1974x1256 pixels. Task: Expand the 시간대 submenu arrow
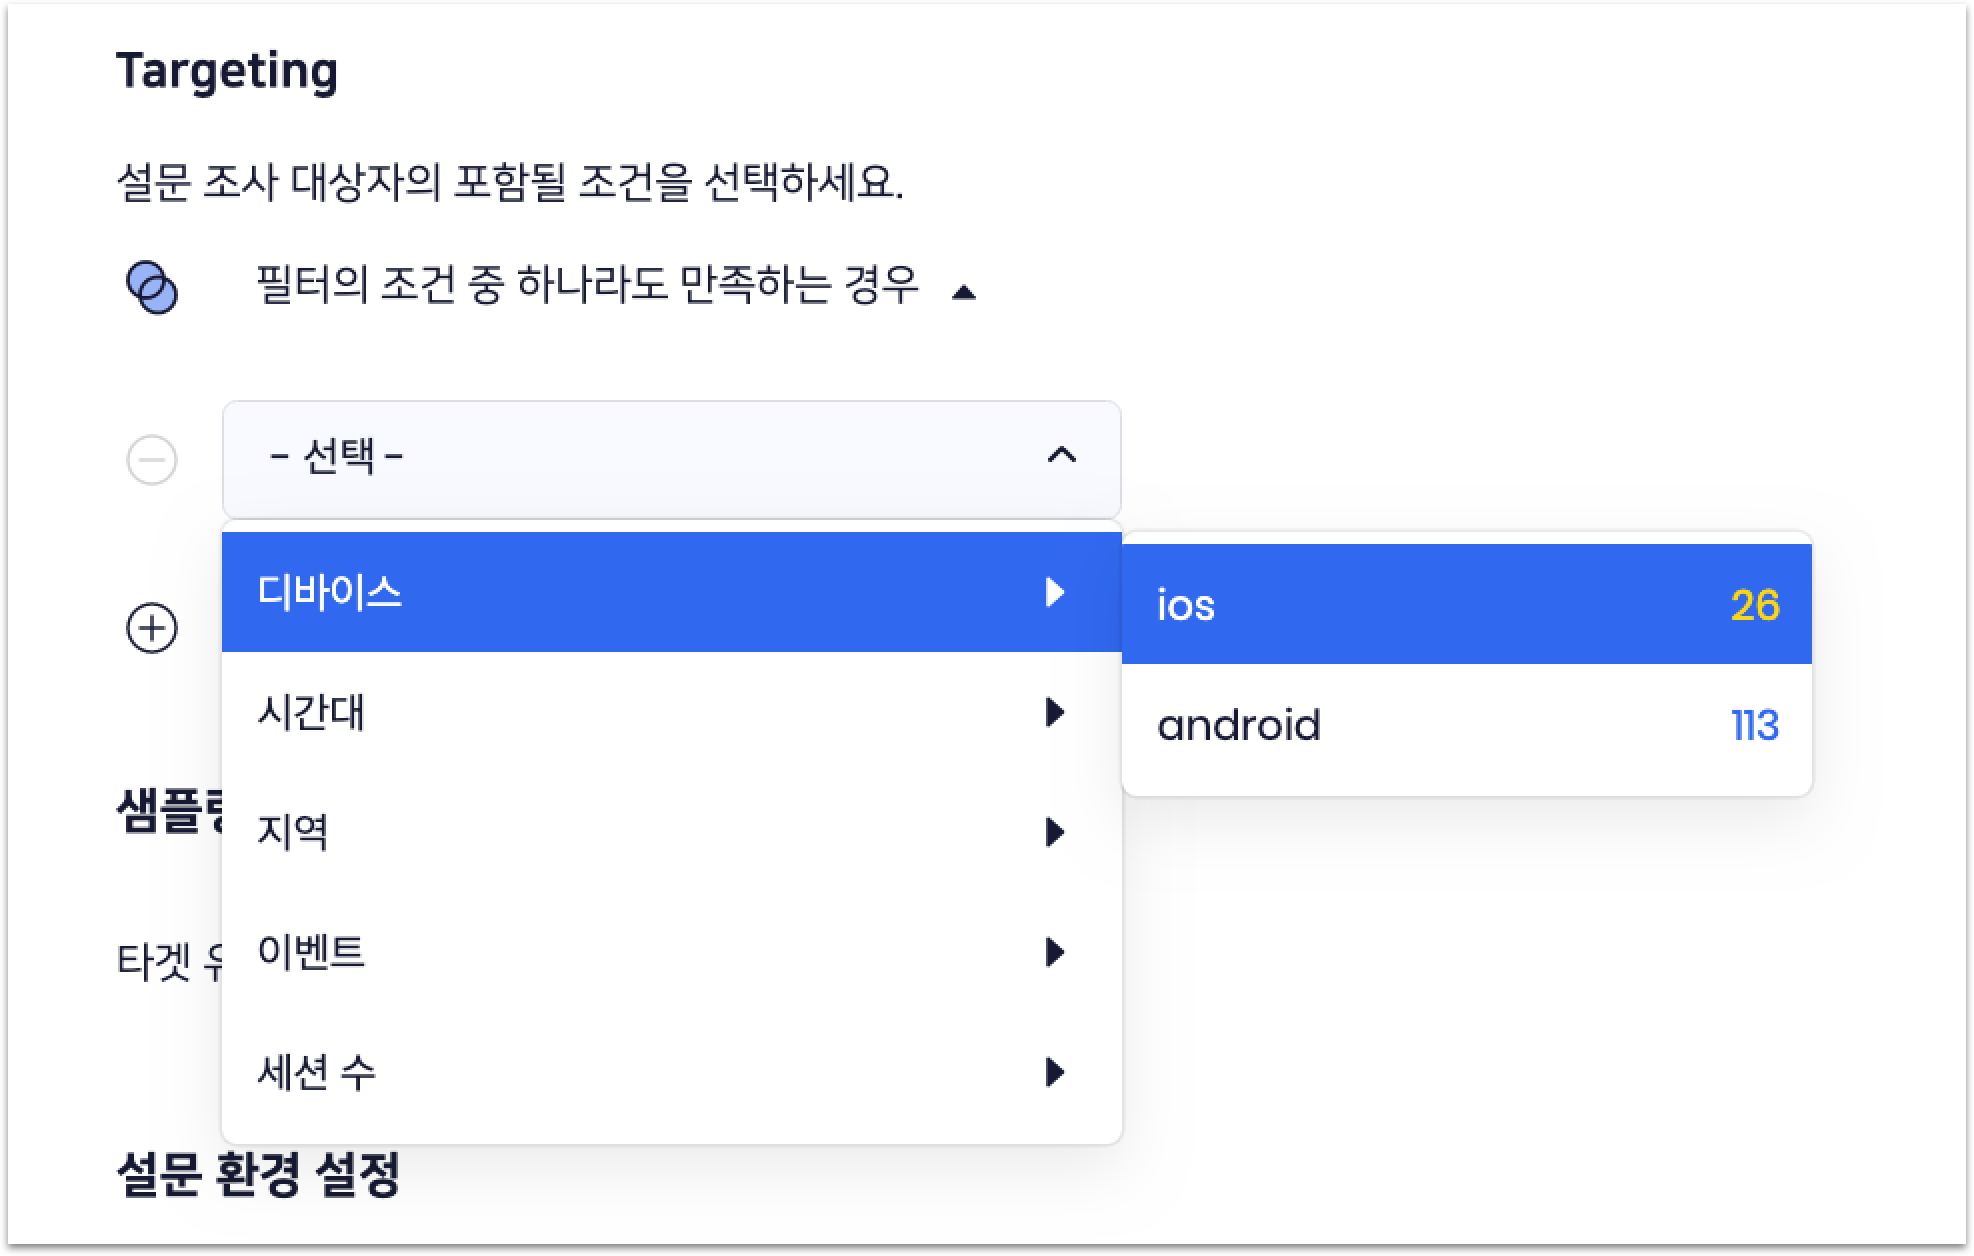click(1054, 712)
